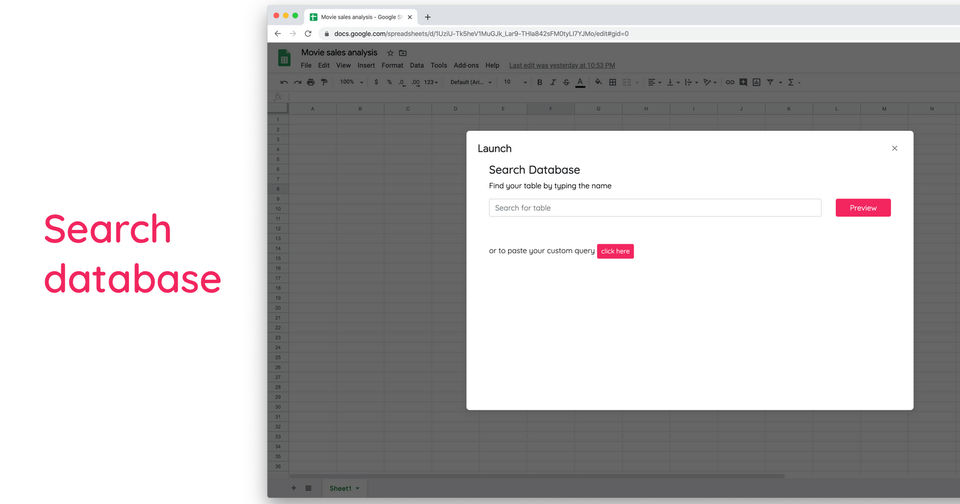Click the Insert chart icon
This screenshot has height=504, width=960.
(757, 82)
